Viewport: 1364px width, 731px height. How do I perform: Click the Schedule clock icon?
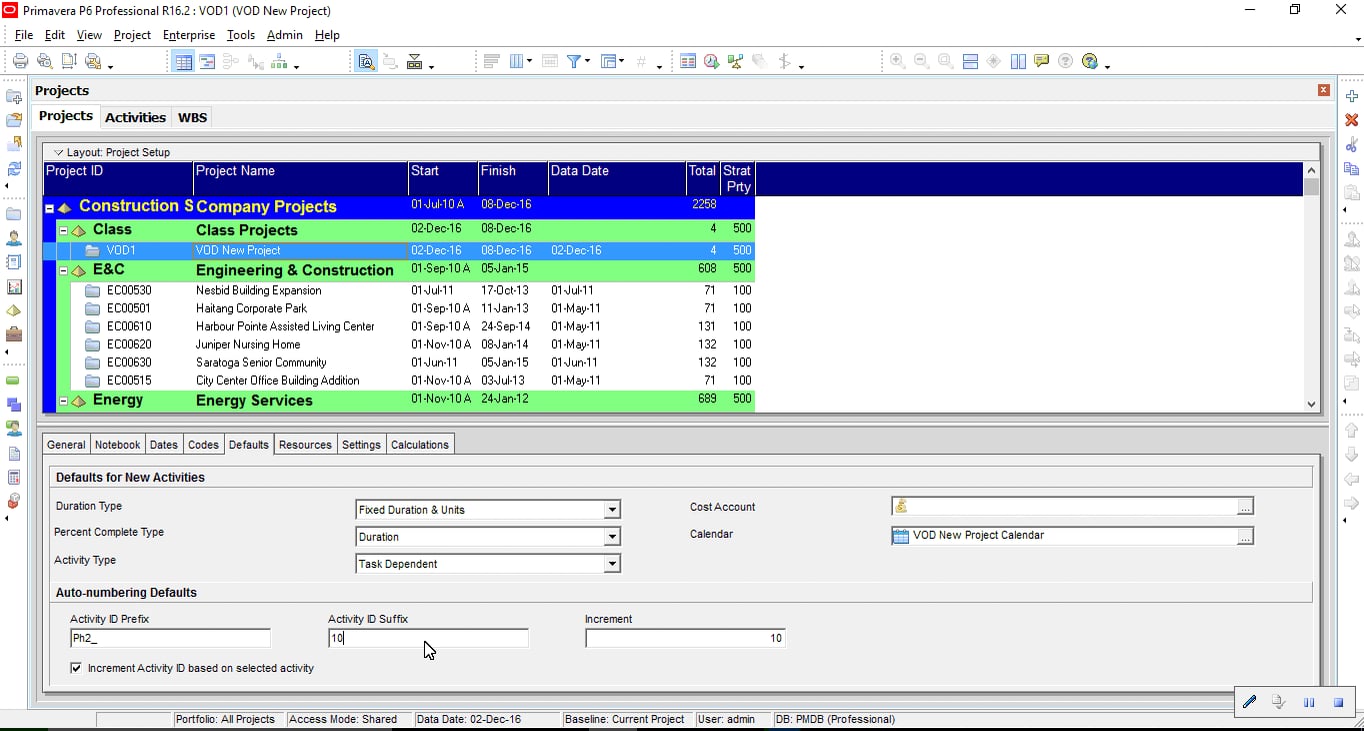click(711, 61)
